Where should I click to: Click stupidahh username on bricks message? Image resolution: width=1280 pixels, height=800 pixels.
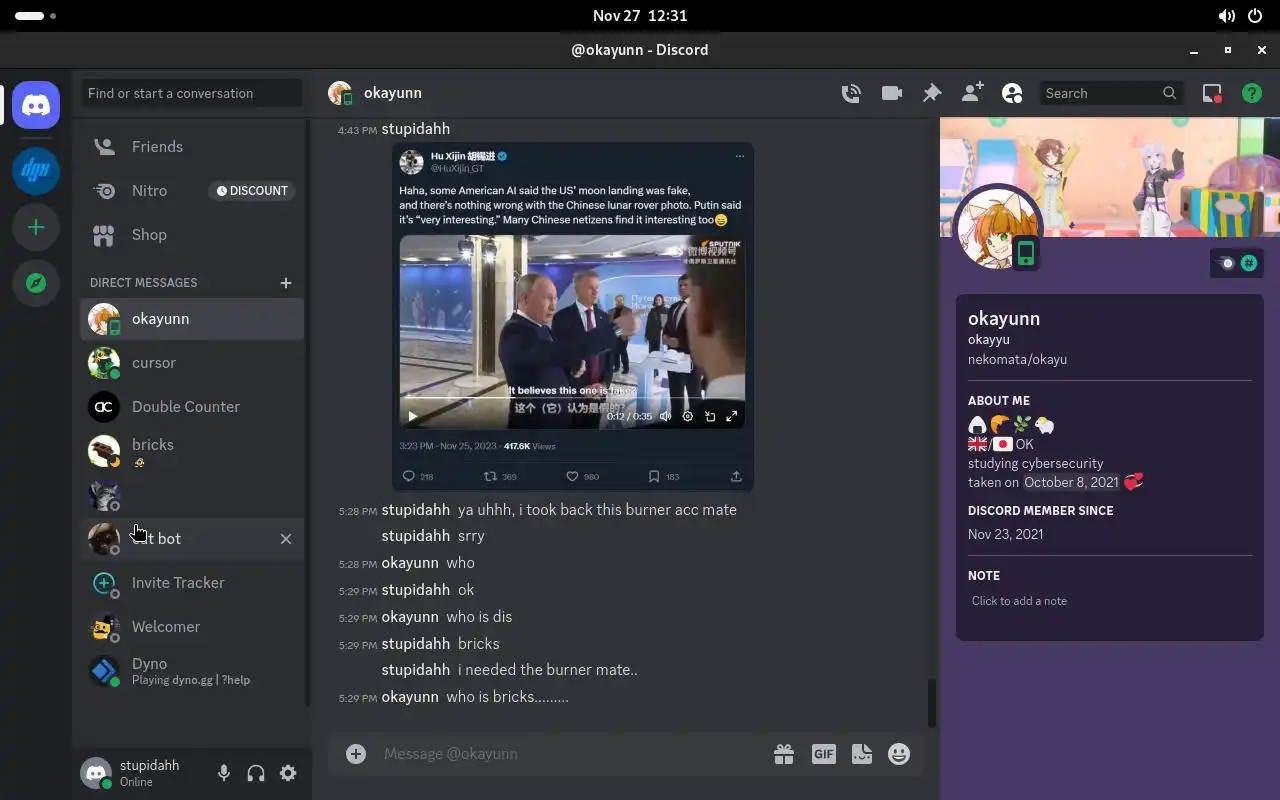(416, 644)
